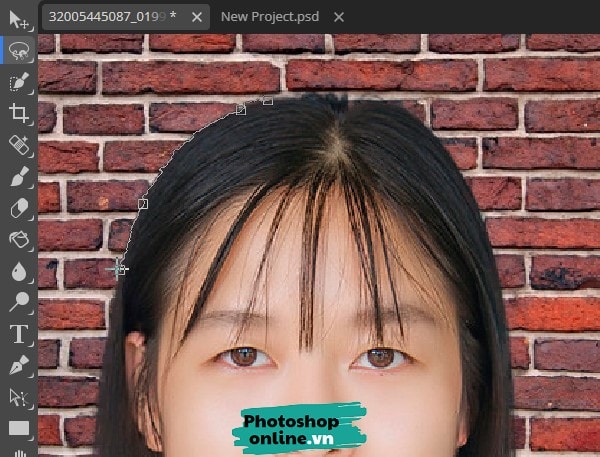Click the lasso anchor point on hair's left edge
This screenshot has height=457, width=600.
coord(142,204)
